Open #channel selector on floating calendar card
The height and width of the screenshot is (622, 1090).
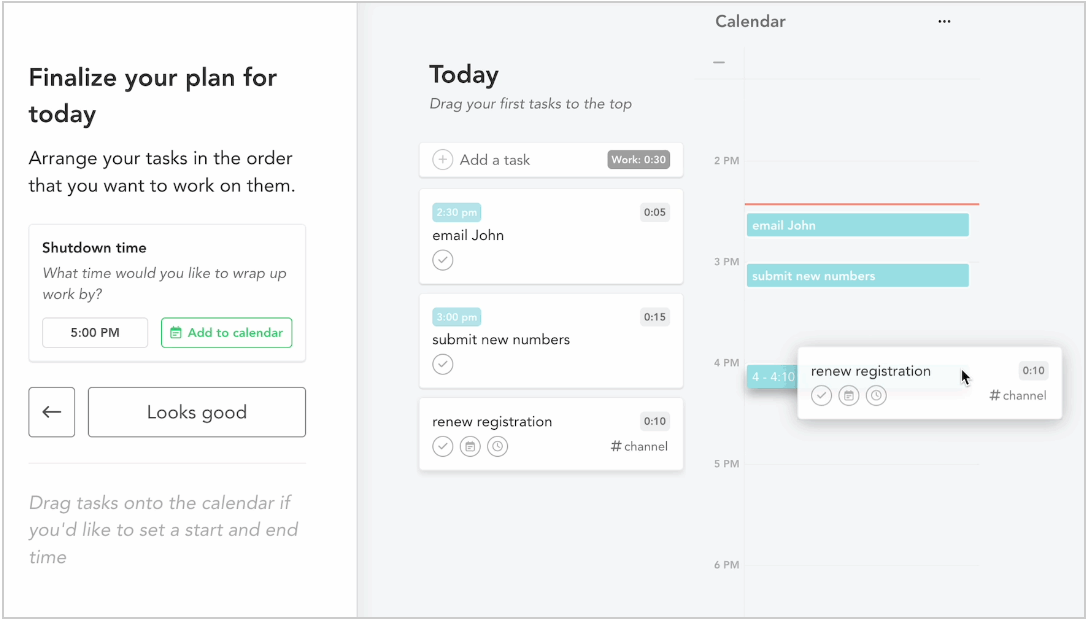[1018, 395]
